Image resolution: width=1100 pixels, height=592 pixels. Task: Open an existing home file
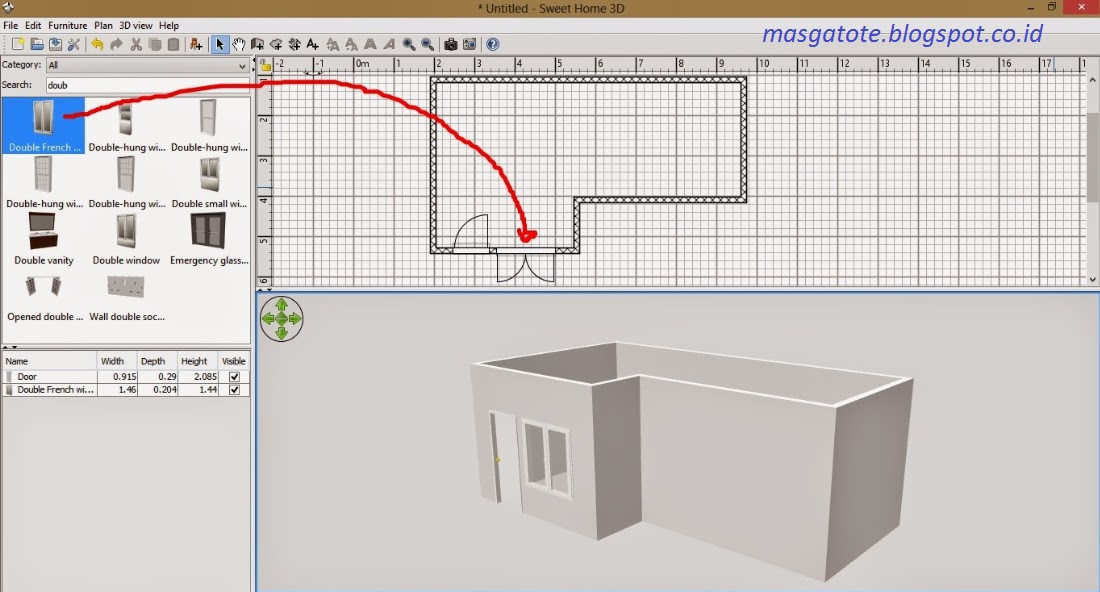pos(37,44)
